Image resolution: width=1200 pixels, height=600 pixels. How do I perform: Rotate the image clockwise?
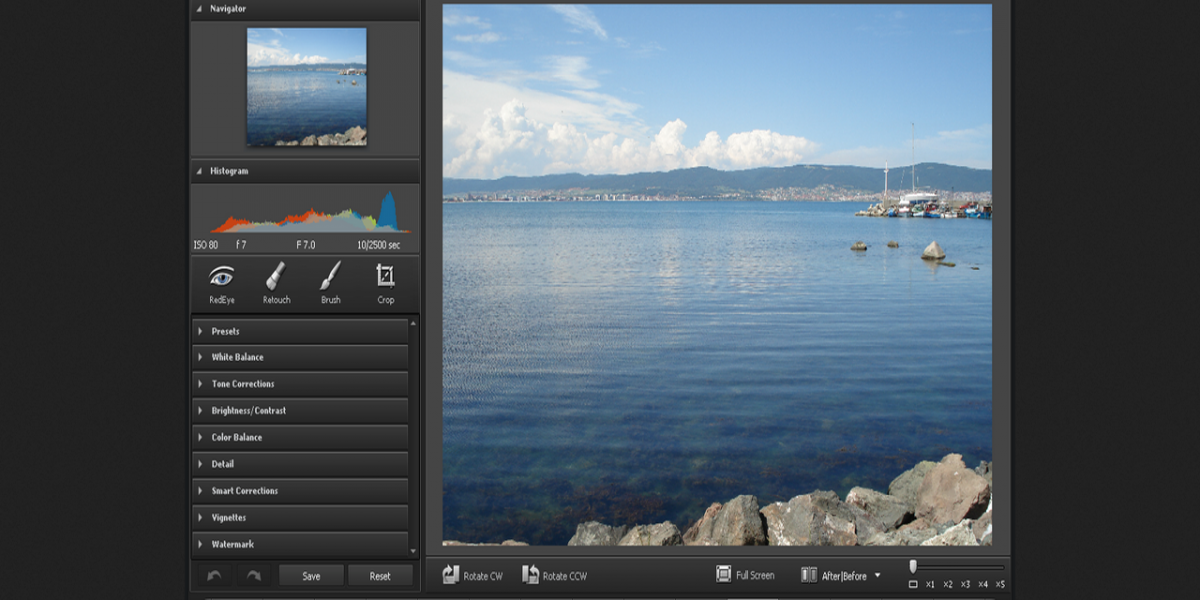pos(472,575)
